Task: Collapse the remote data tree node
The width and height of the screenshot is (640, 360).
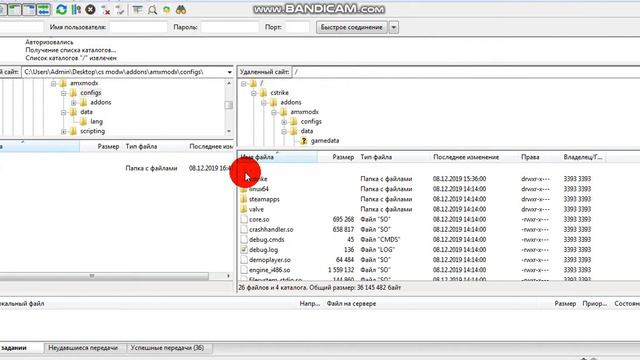Action: (x=284, y=131)
